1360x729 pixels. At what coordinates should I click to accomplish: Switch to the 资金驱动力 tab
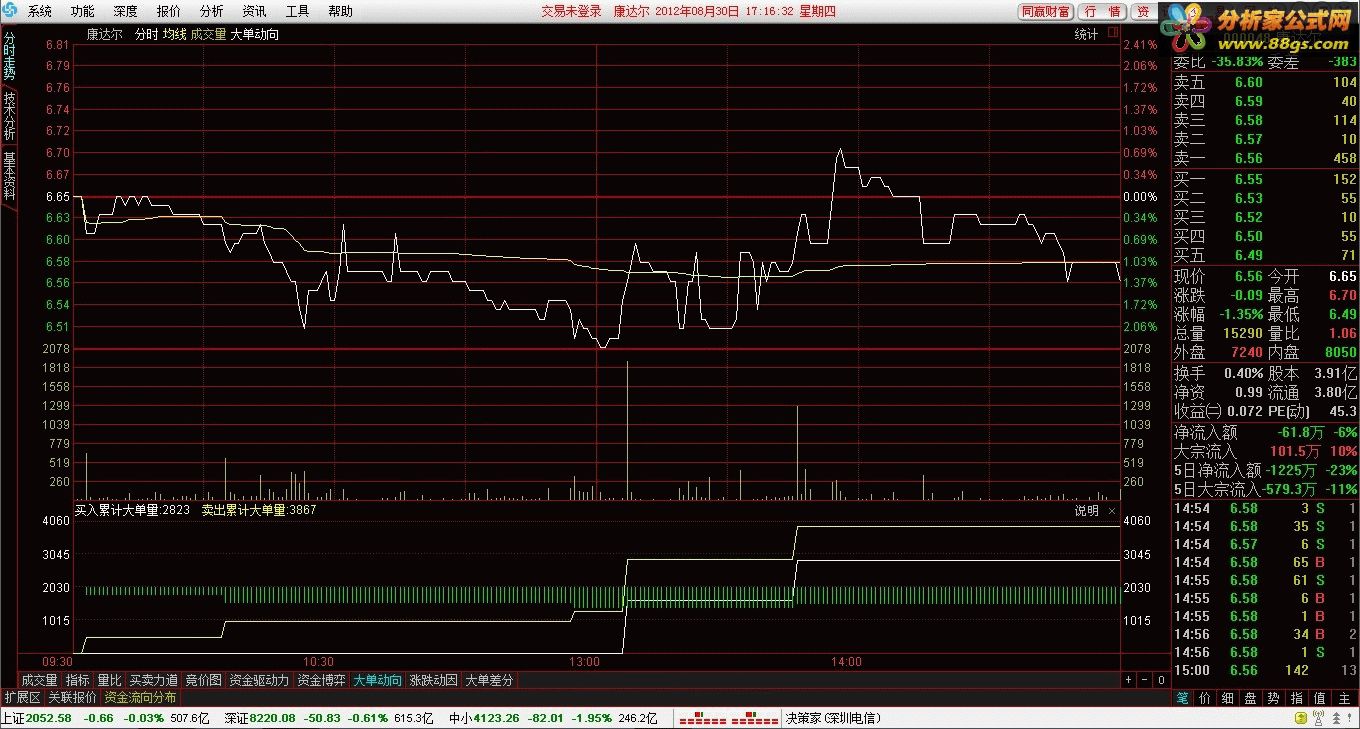(259, 680)
